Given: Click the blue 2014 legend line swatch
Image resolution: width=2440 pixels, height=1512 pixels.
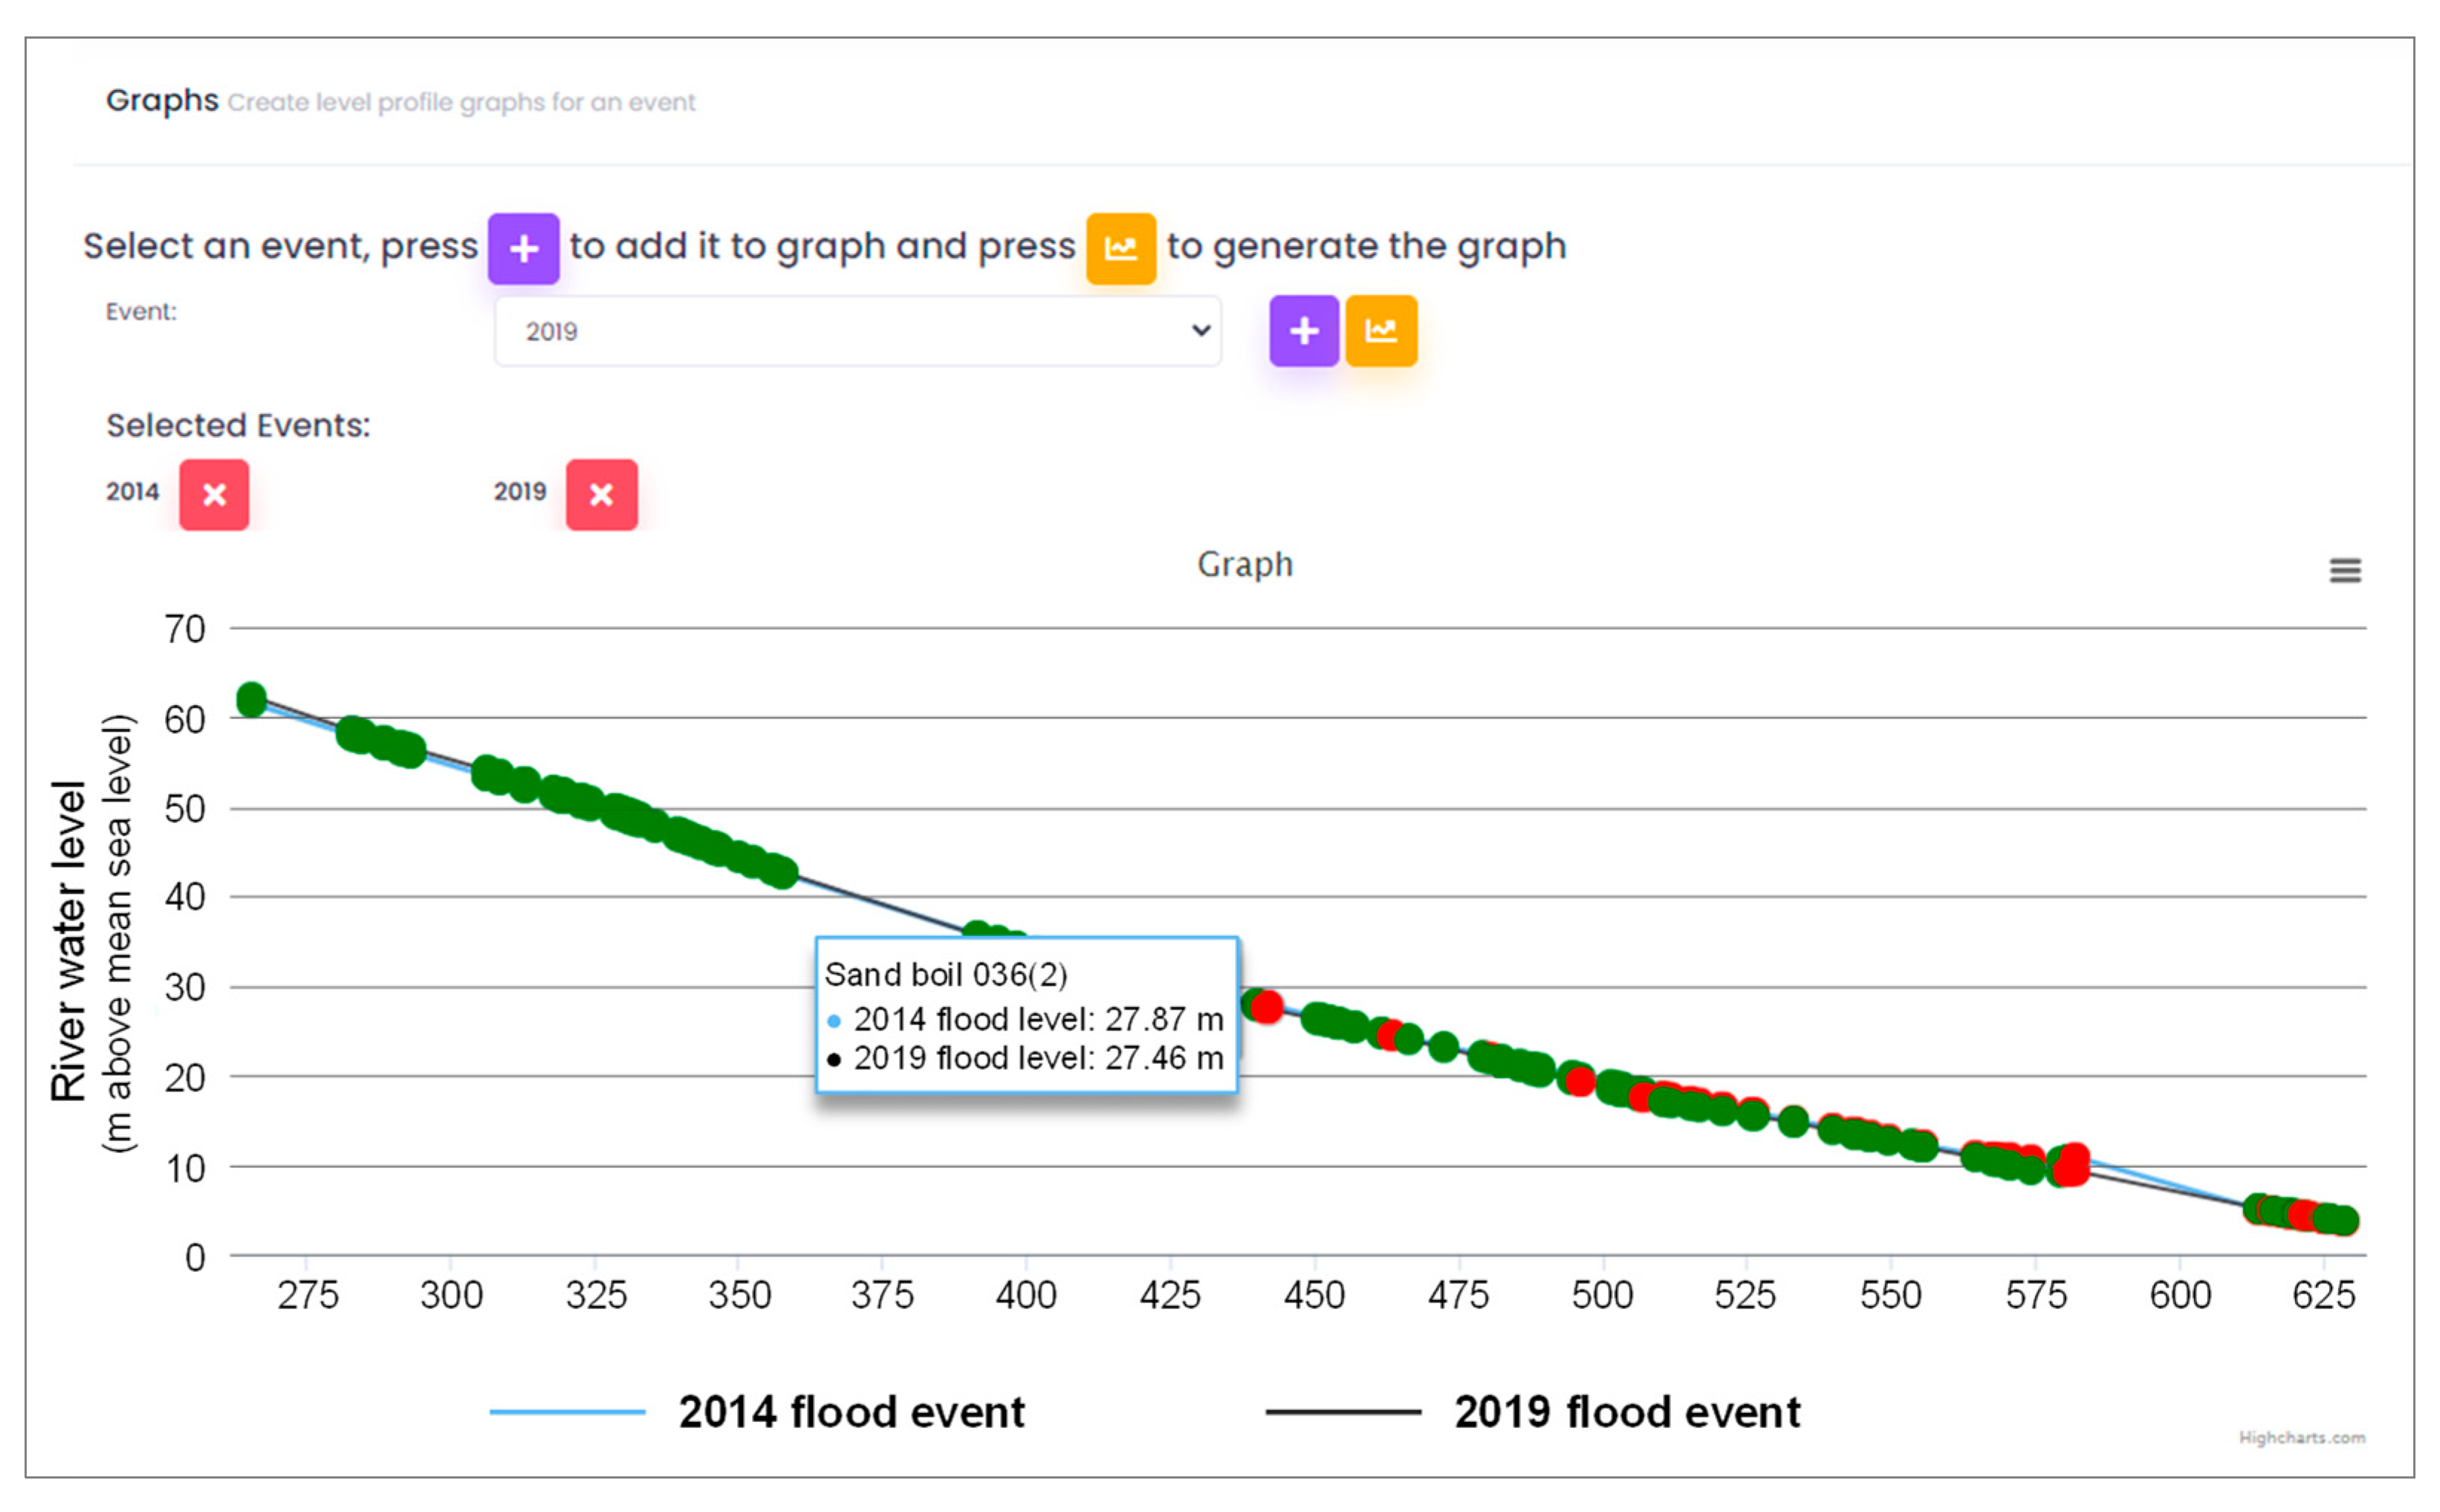Looking at the screenshot, I should pos(567,1411).
